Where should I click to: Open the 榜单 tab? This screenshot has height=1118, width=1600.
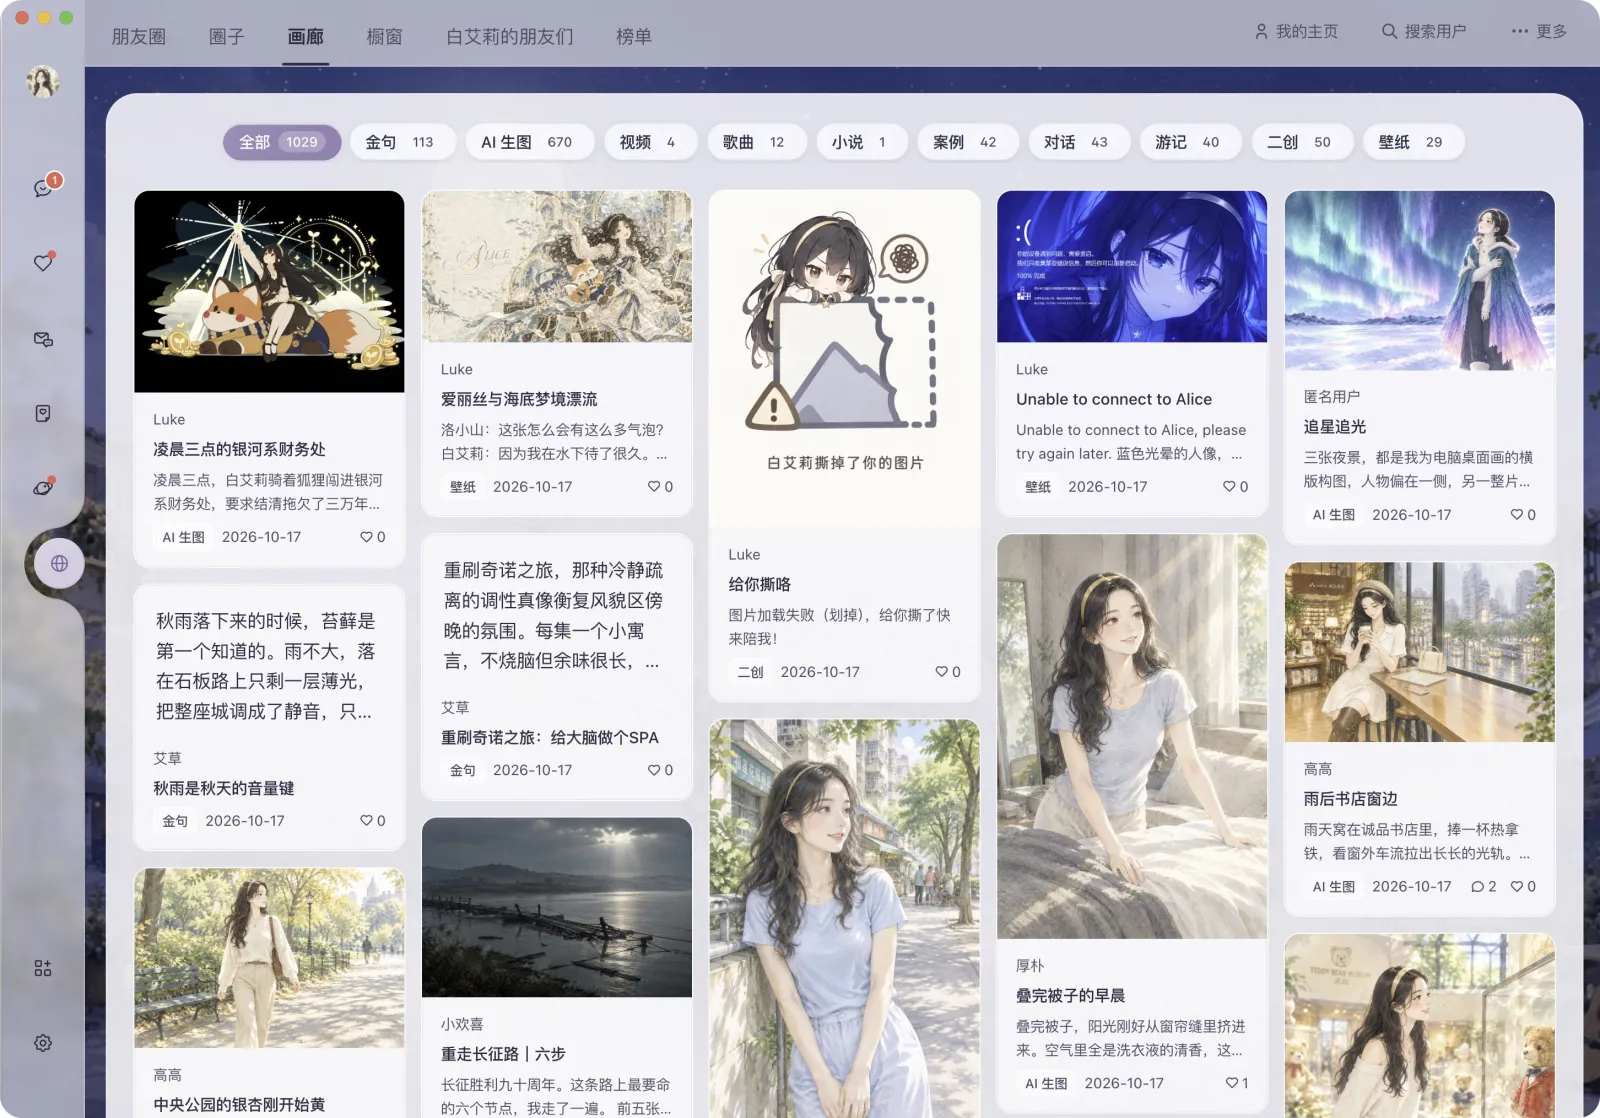click(634, 37)
